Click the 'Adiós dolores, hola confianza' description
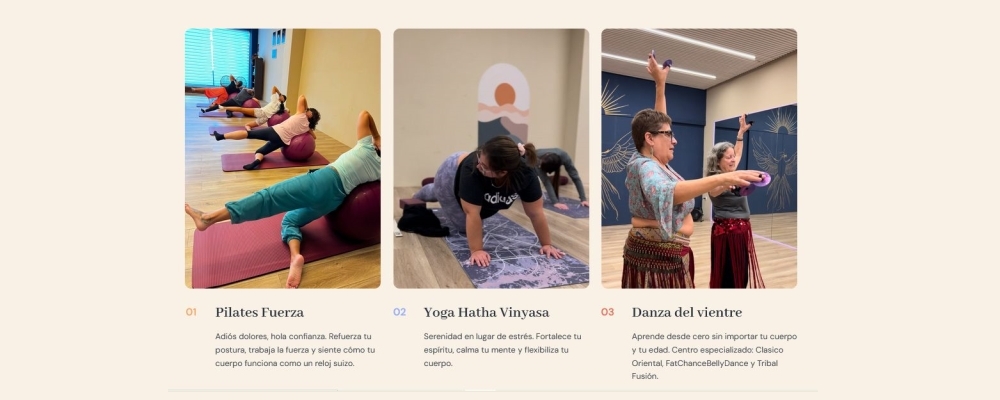Screen dimensions: 1000x400 click(x=295, y=350)
